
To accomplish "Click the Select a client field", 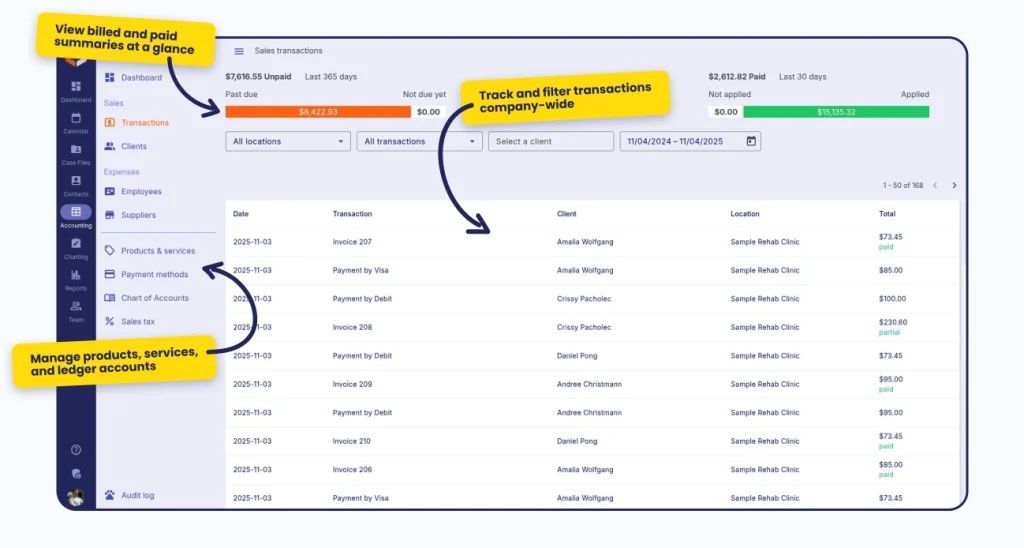I will click(551, 141).
